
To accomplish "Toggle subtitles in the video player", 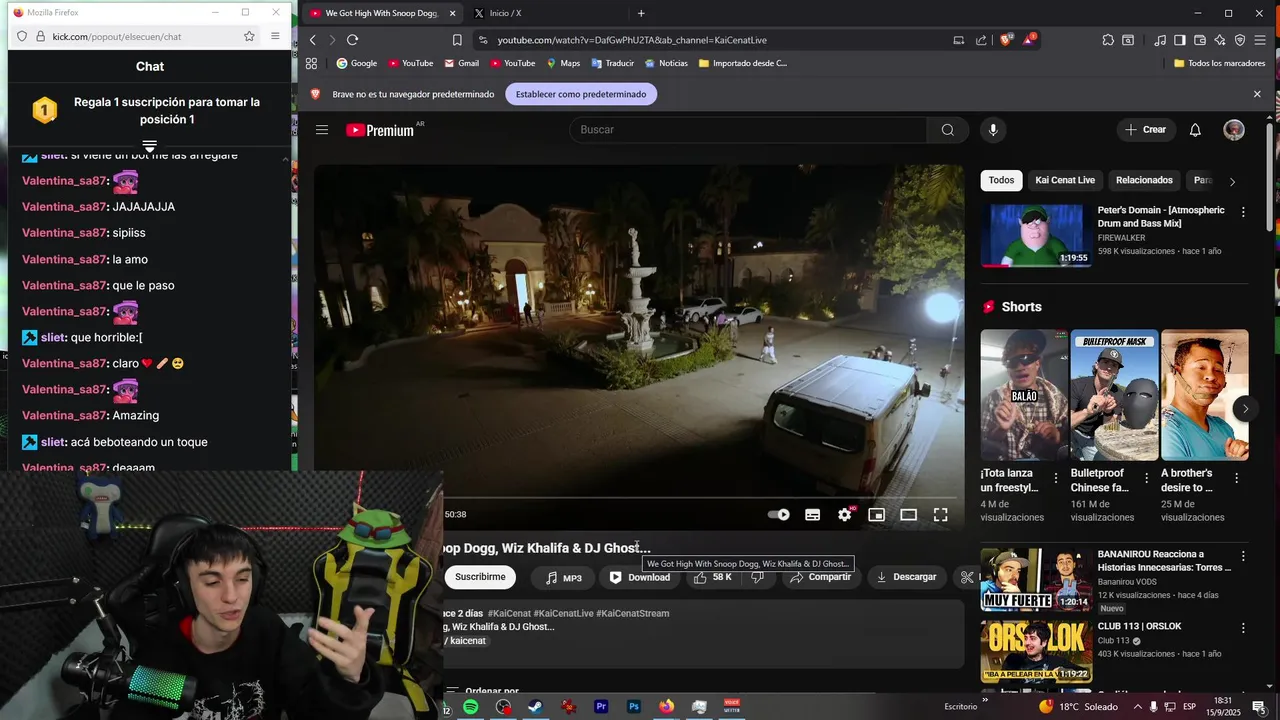I will 813,515.
